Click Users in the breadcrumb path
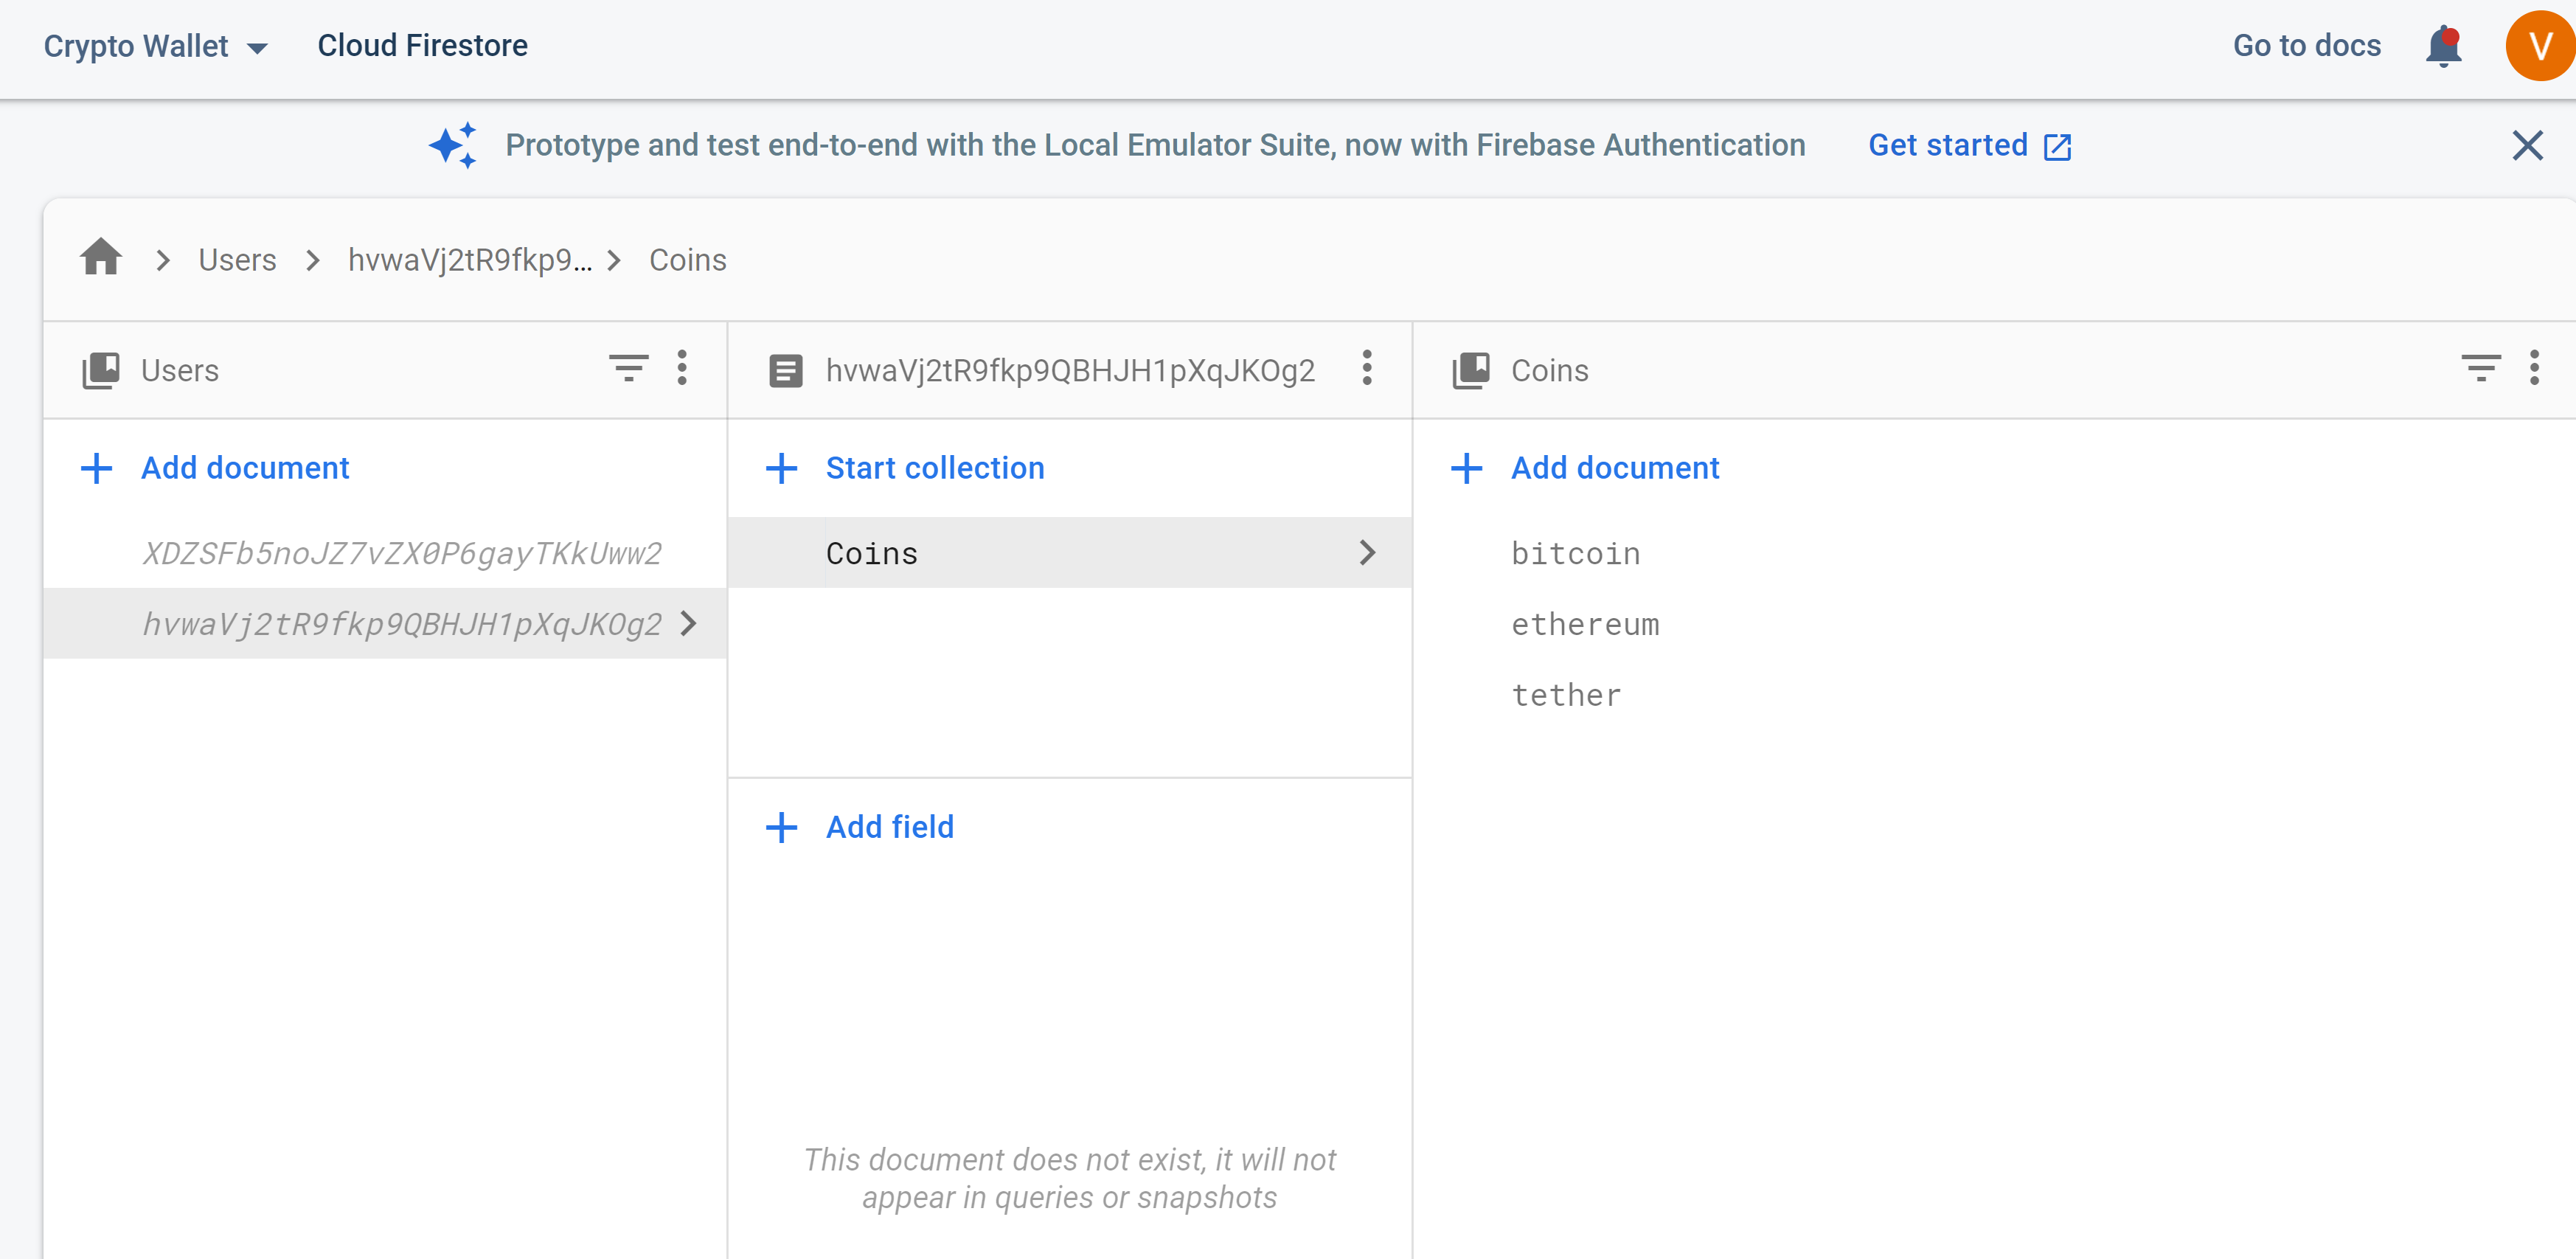 click(x=237, y=260)
